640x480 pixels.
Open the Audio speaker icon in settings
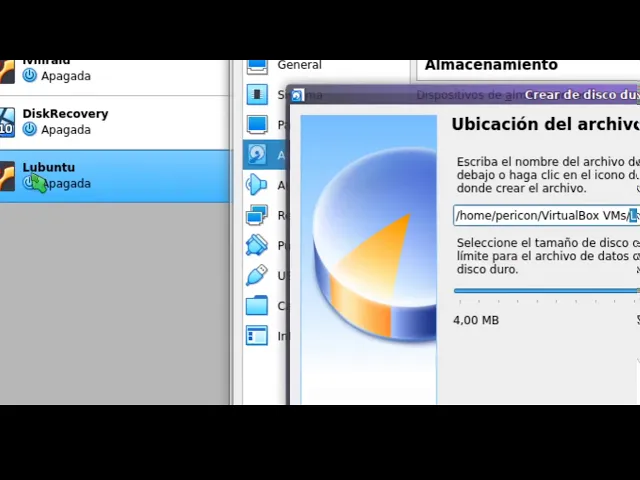tap(257, 185)
